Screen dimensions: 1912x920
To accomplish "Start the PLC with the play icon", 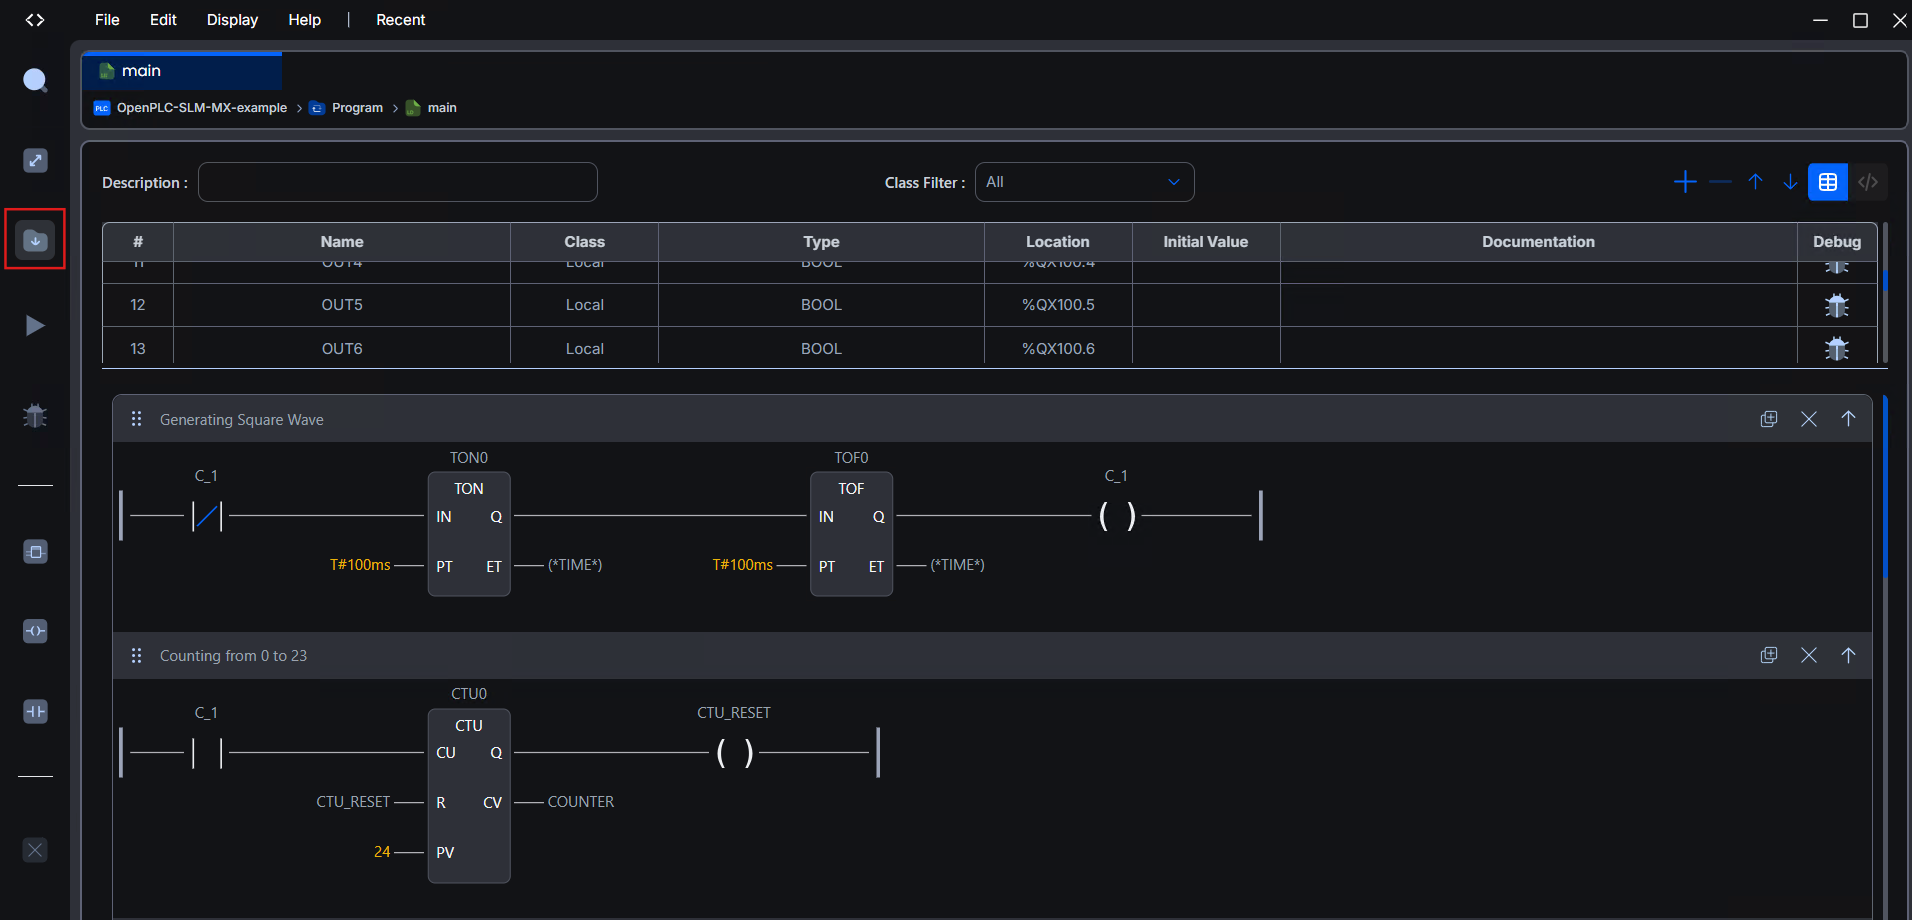I will pos(35,325).
